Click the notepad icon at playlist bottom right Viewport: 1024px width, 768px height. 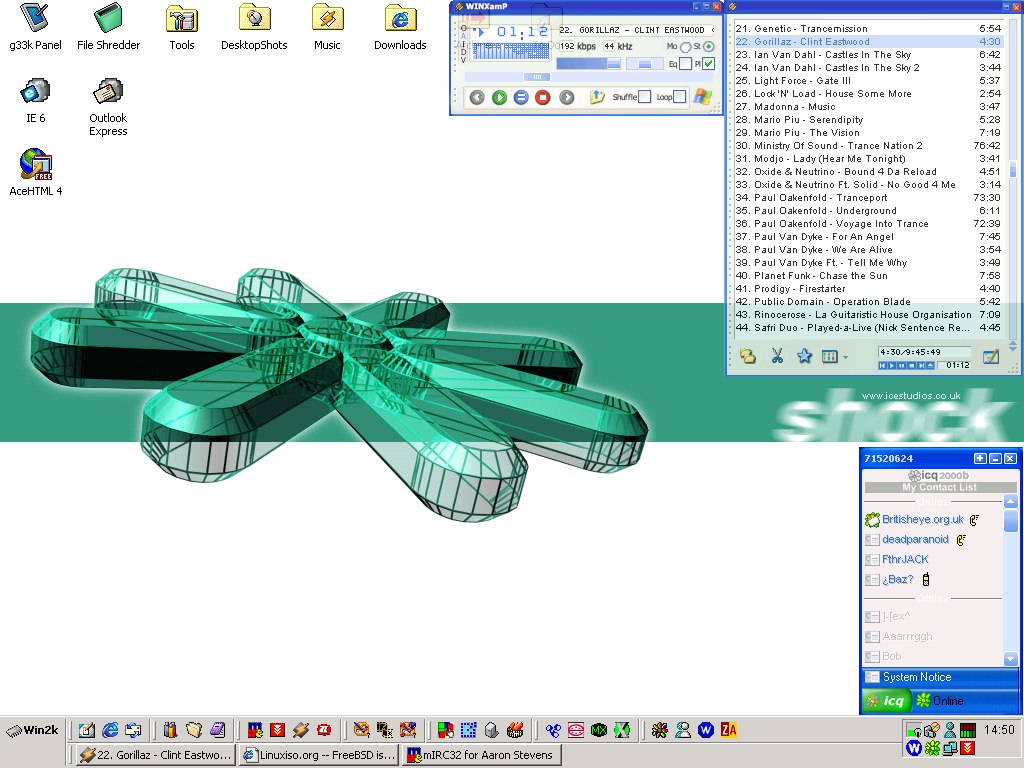point(990,356)
